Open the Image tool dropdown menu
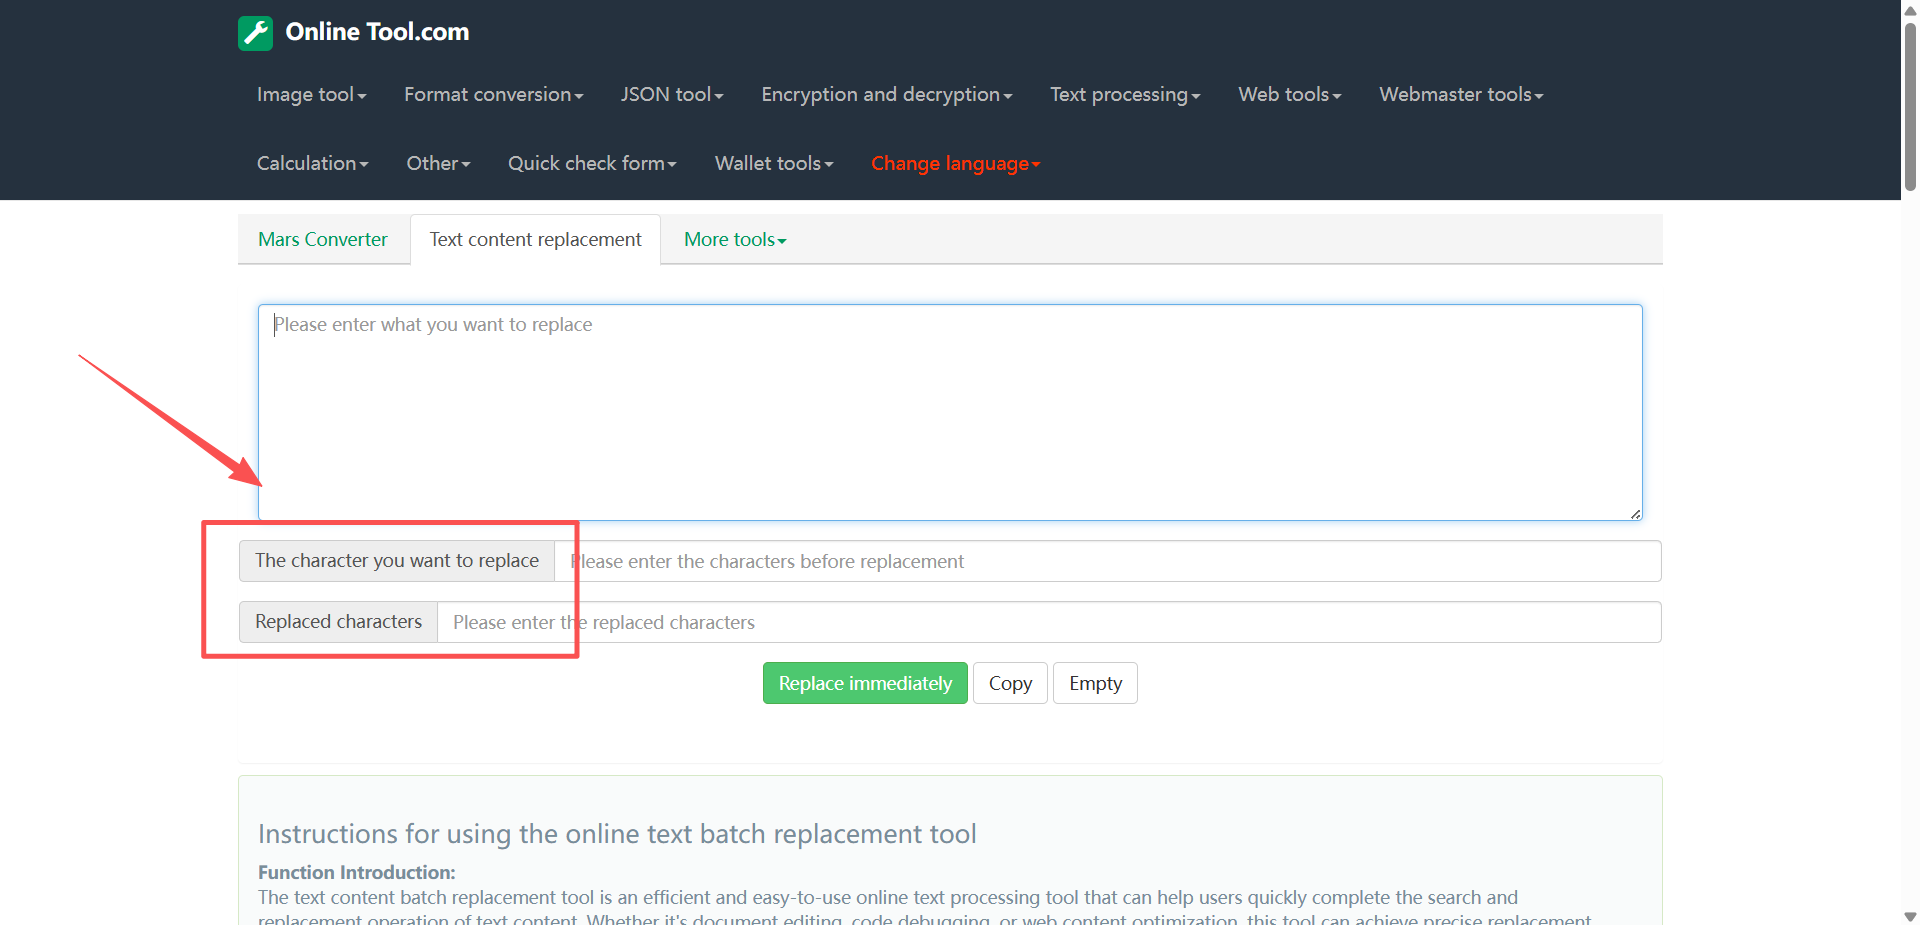The image size is (1920, 925). 311,95
